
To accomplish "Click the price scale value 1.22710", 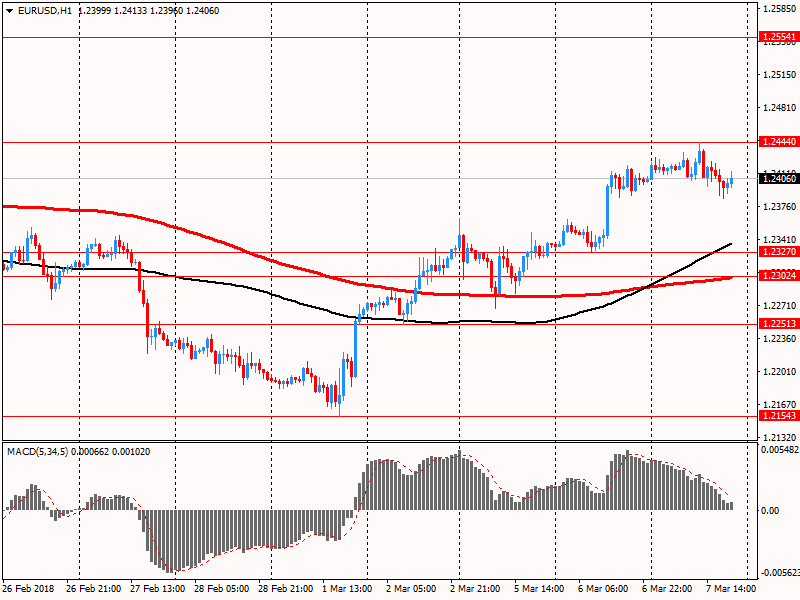I will [x=780, y=306].
